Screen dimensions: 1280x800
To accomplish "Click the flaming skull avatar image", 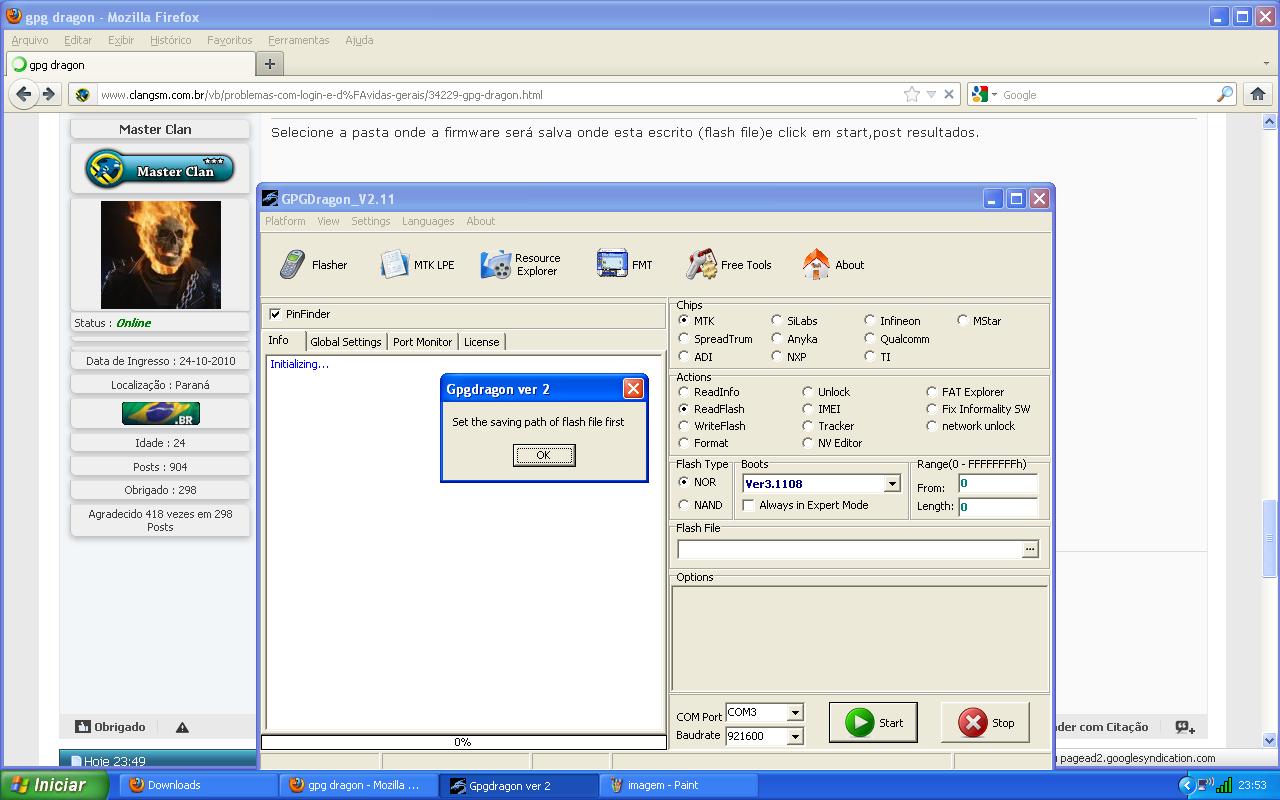I will pos(161,255).
